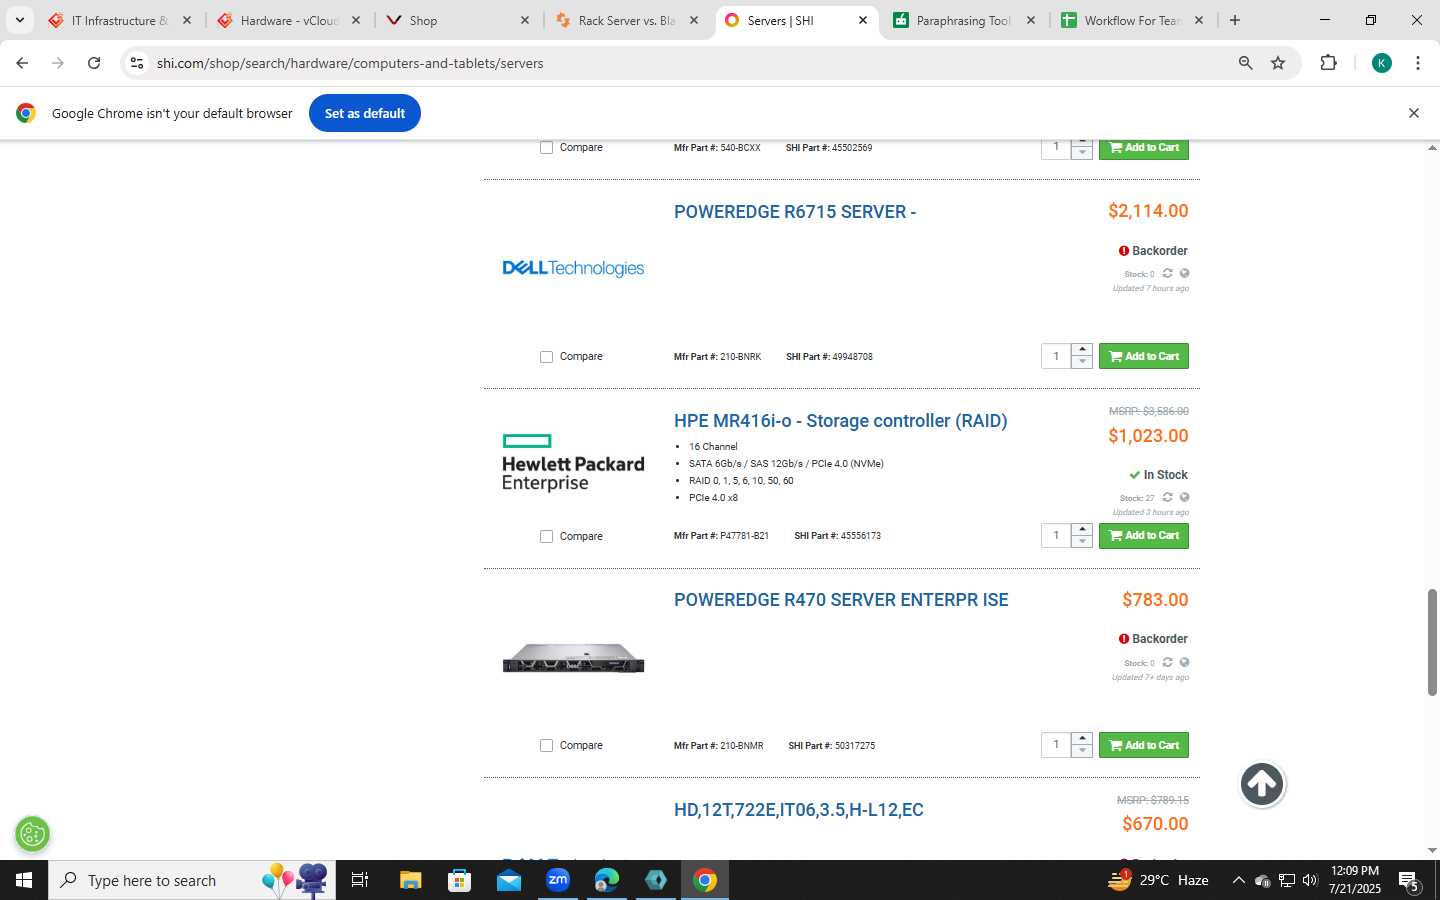Decrease quantity for HPE MR416i-o
The height and width of the screenshot is (900, 1440).
(x=1082, y=541)
